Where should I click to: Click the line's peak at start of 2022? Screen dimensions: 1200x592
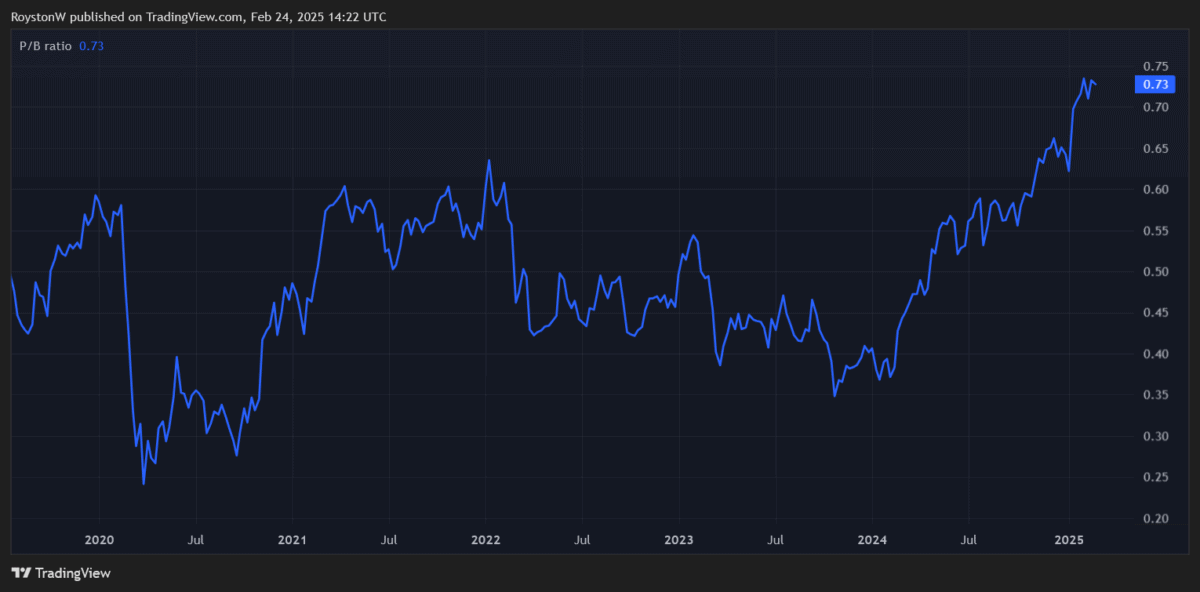click(489, 160)
